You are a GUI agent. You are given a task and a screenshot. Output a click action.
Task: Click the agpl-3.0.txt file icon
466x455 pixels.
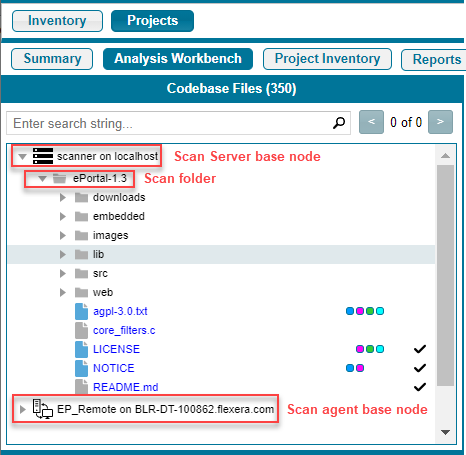(82, 311)
